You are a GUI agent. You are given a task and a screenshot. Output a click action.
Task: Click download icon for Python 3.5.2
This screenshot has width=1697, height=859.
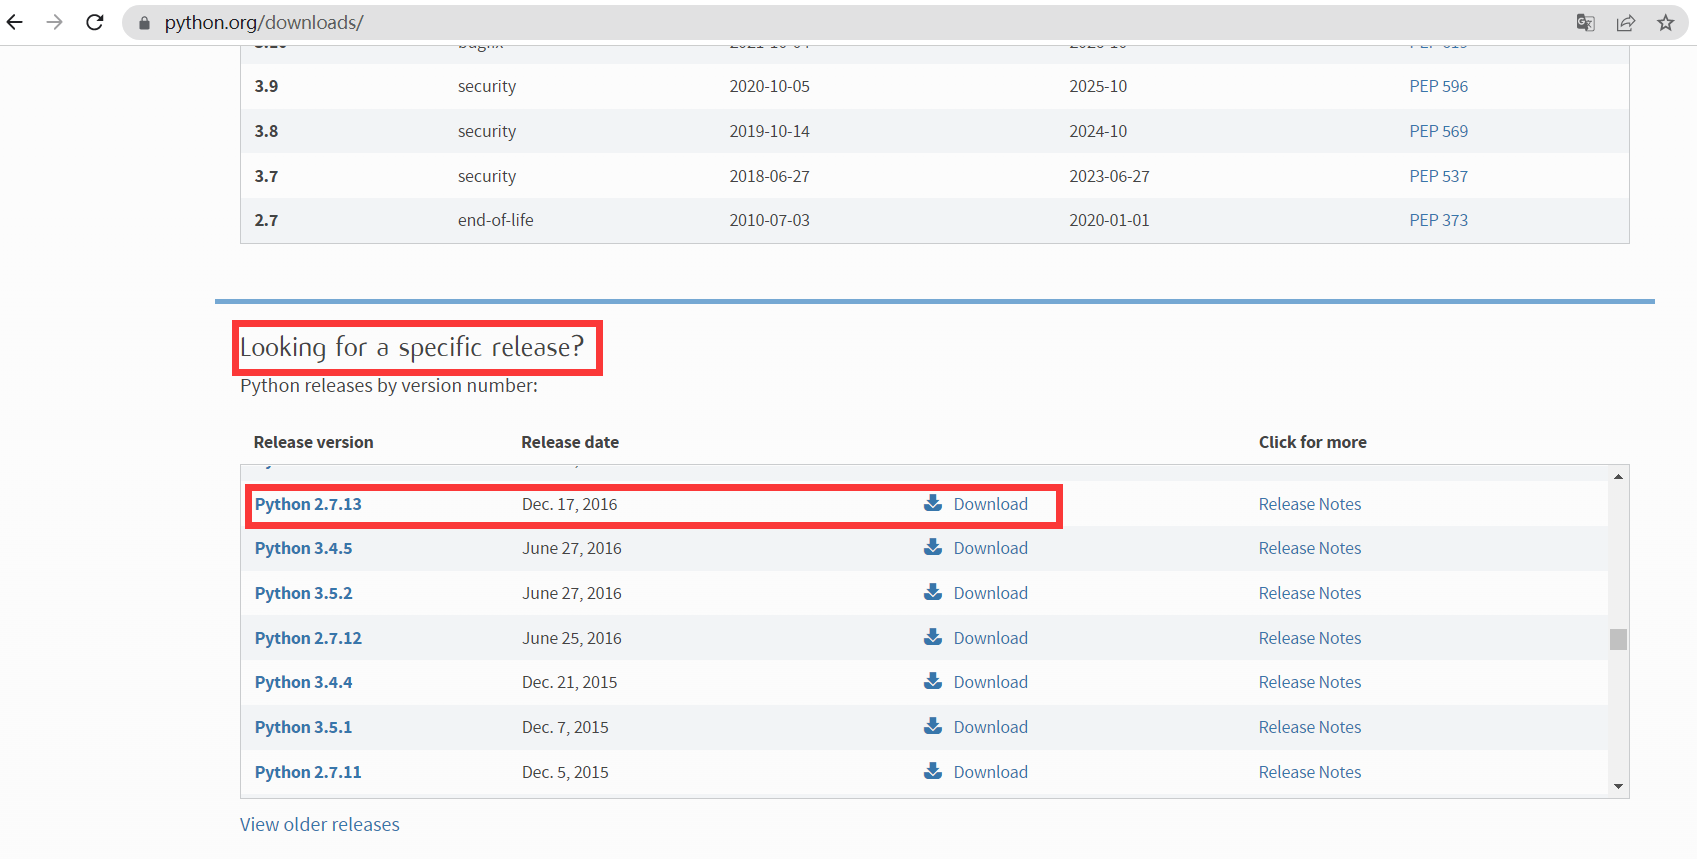click(x=933, y=592)
